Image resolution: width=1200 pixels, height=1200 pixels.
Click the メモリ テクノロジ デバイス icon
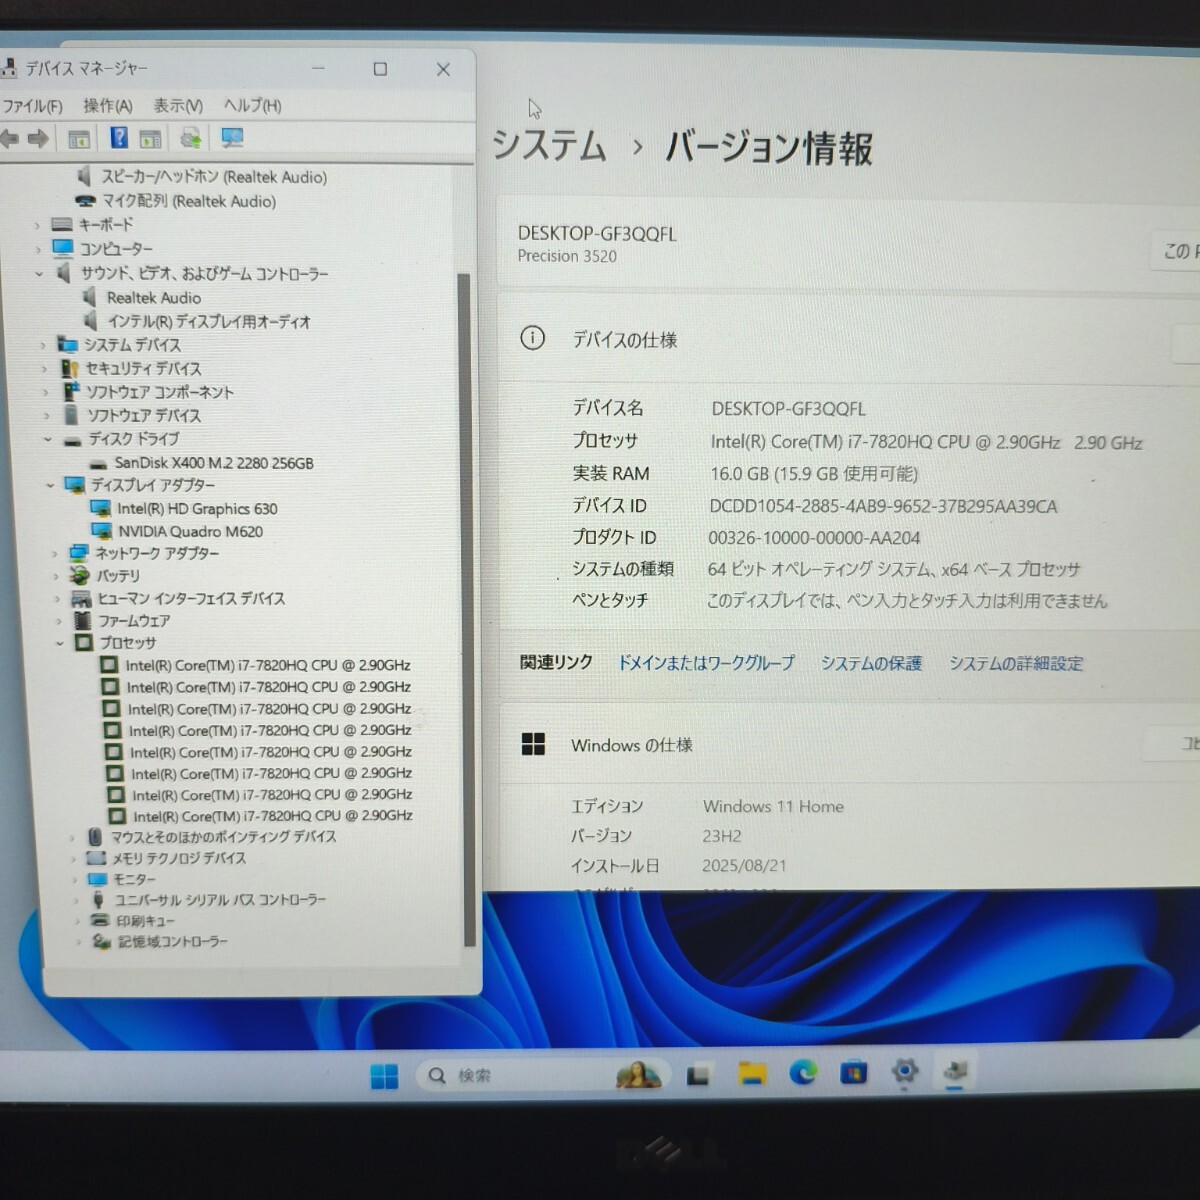pos(96,858)
